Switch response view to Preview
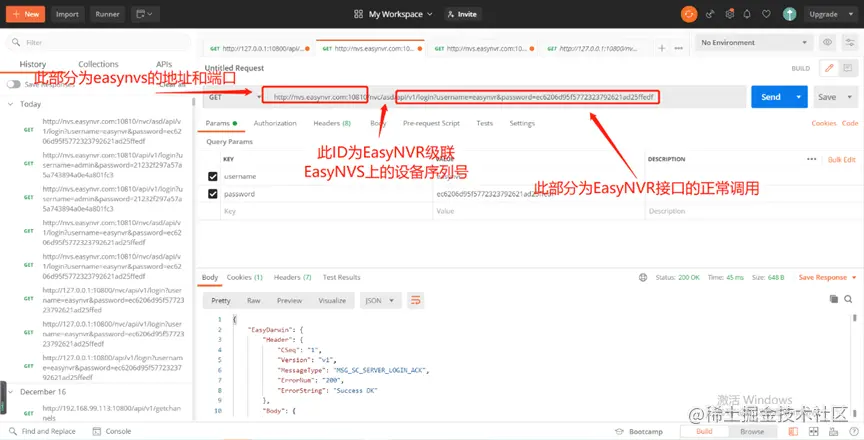 pos(289,301)
